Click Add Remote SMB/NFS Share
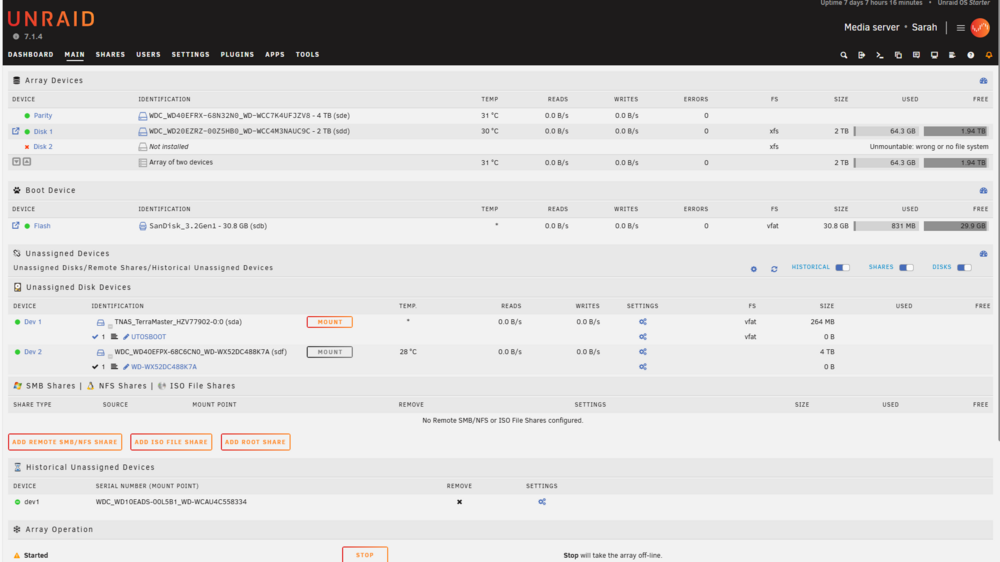Screen dimensions: 1000x562 (65, 442)
